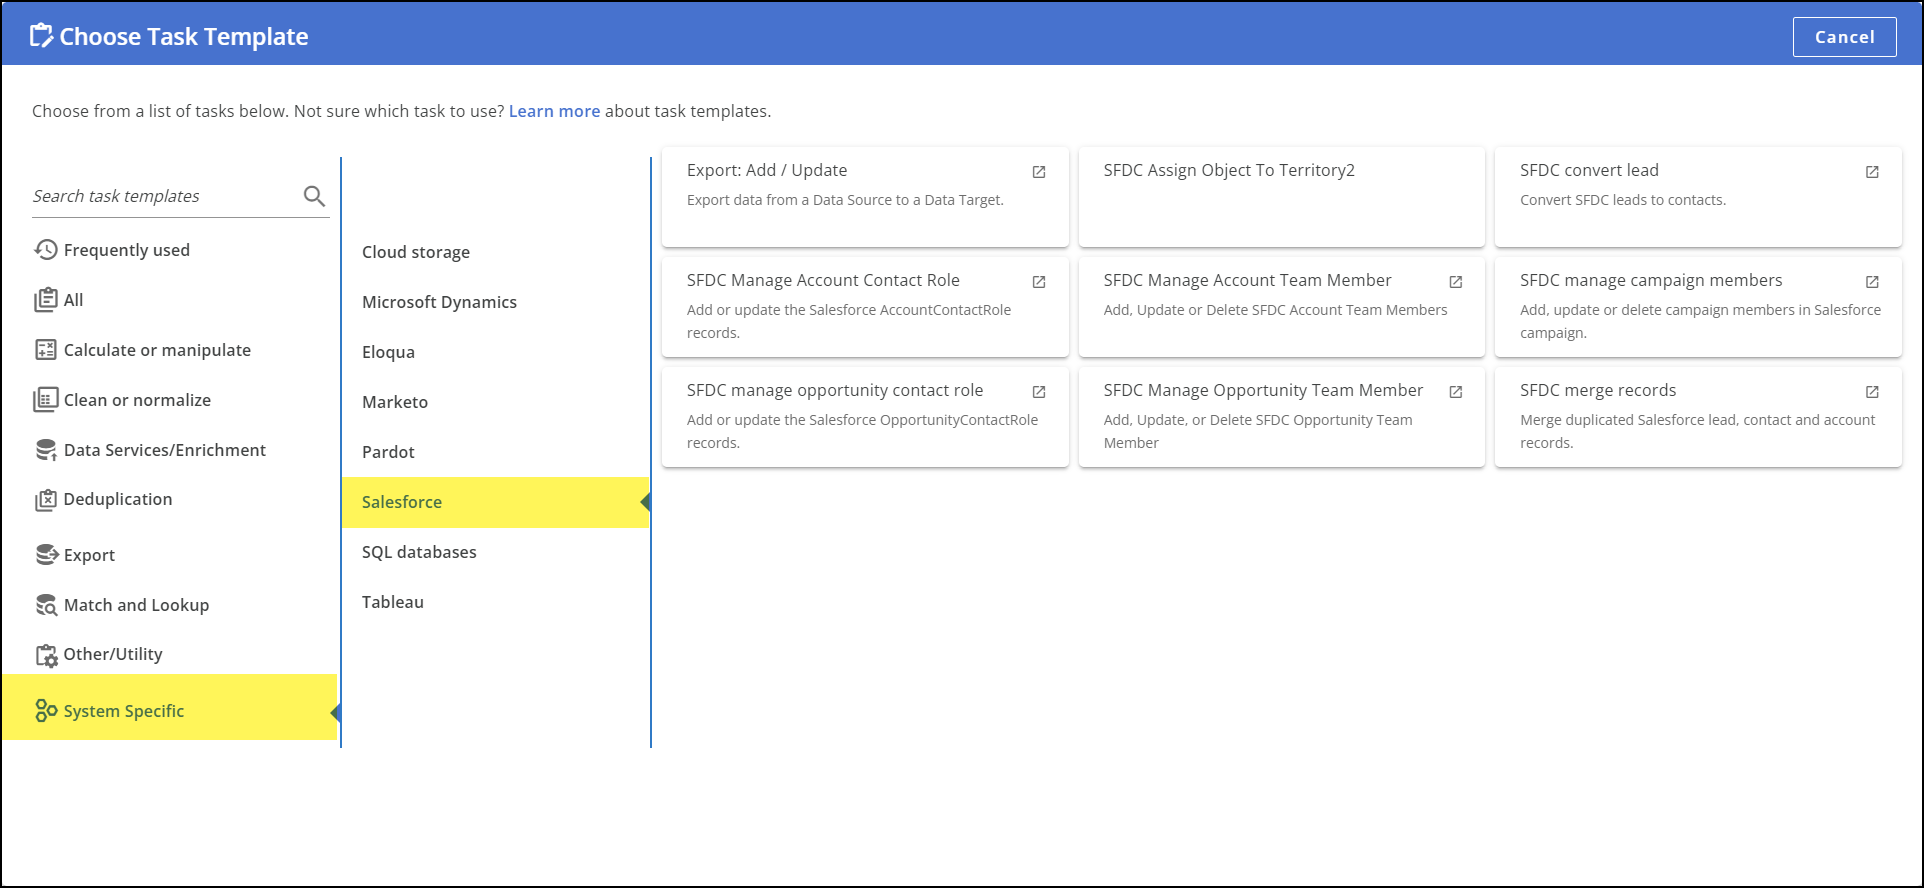This screenshot has height=888, width=1924.
Task: Pick SFDC Manage Account Contact Role card
Action: pyautogui.click(x=865, y=307)
